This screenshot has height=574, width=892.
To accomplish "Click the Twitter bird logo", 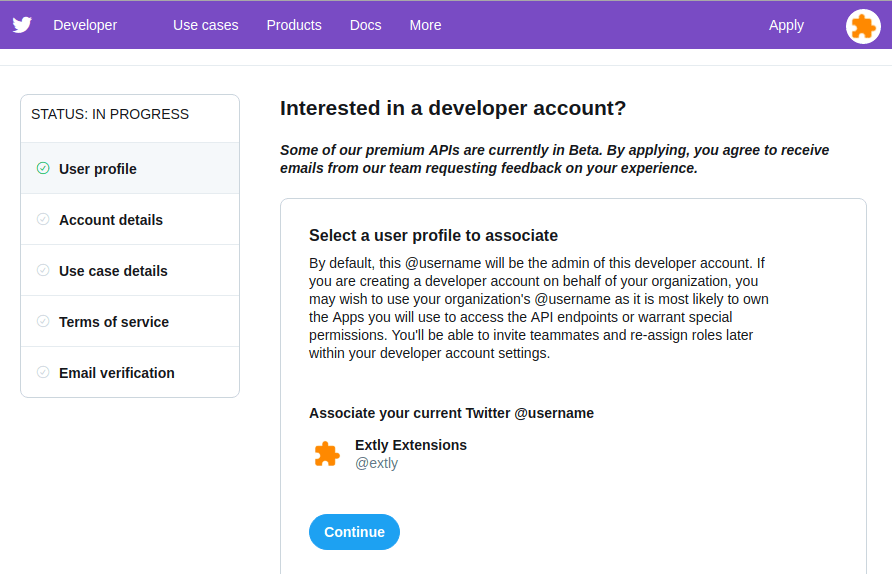I will pyautogui.click(x=22, y=25).
